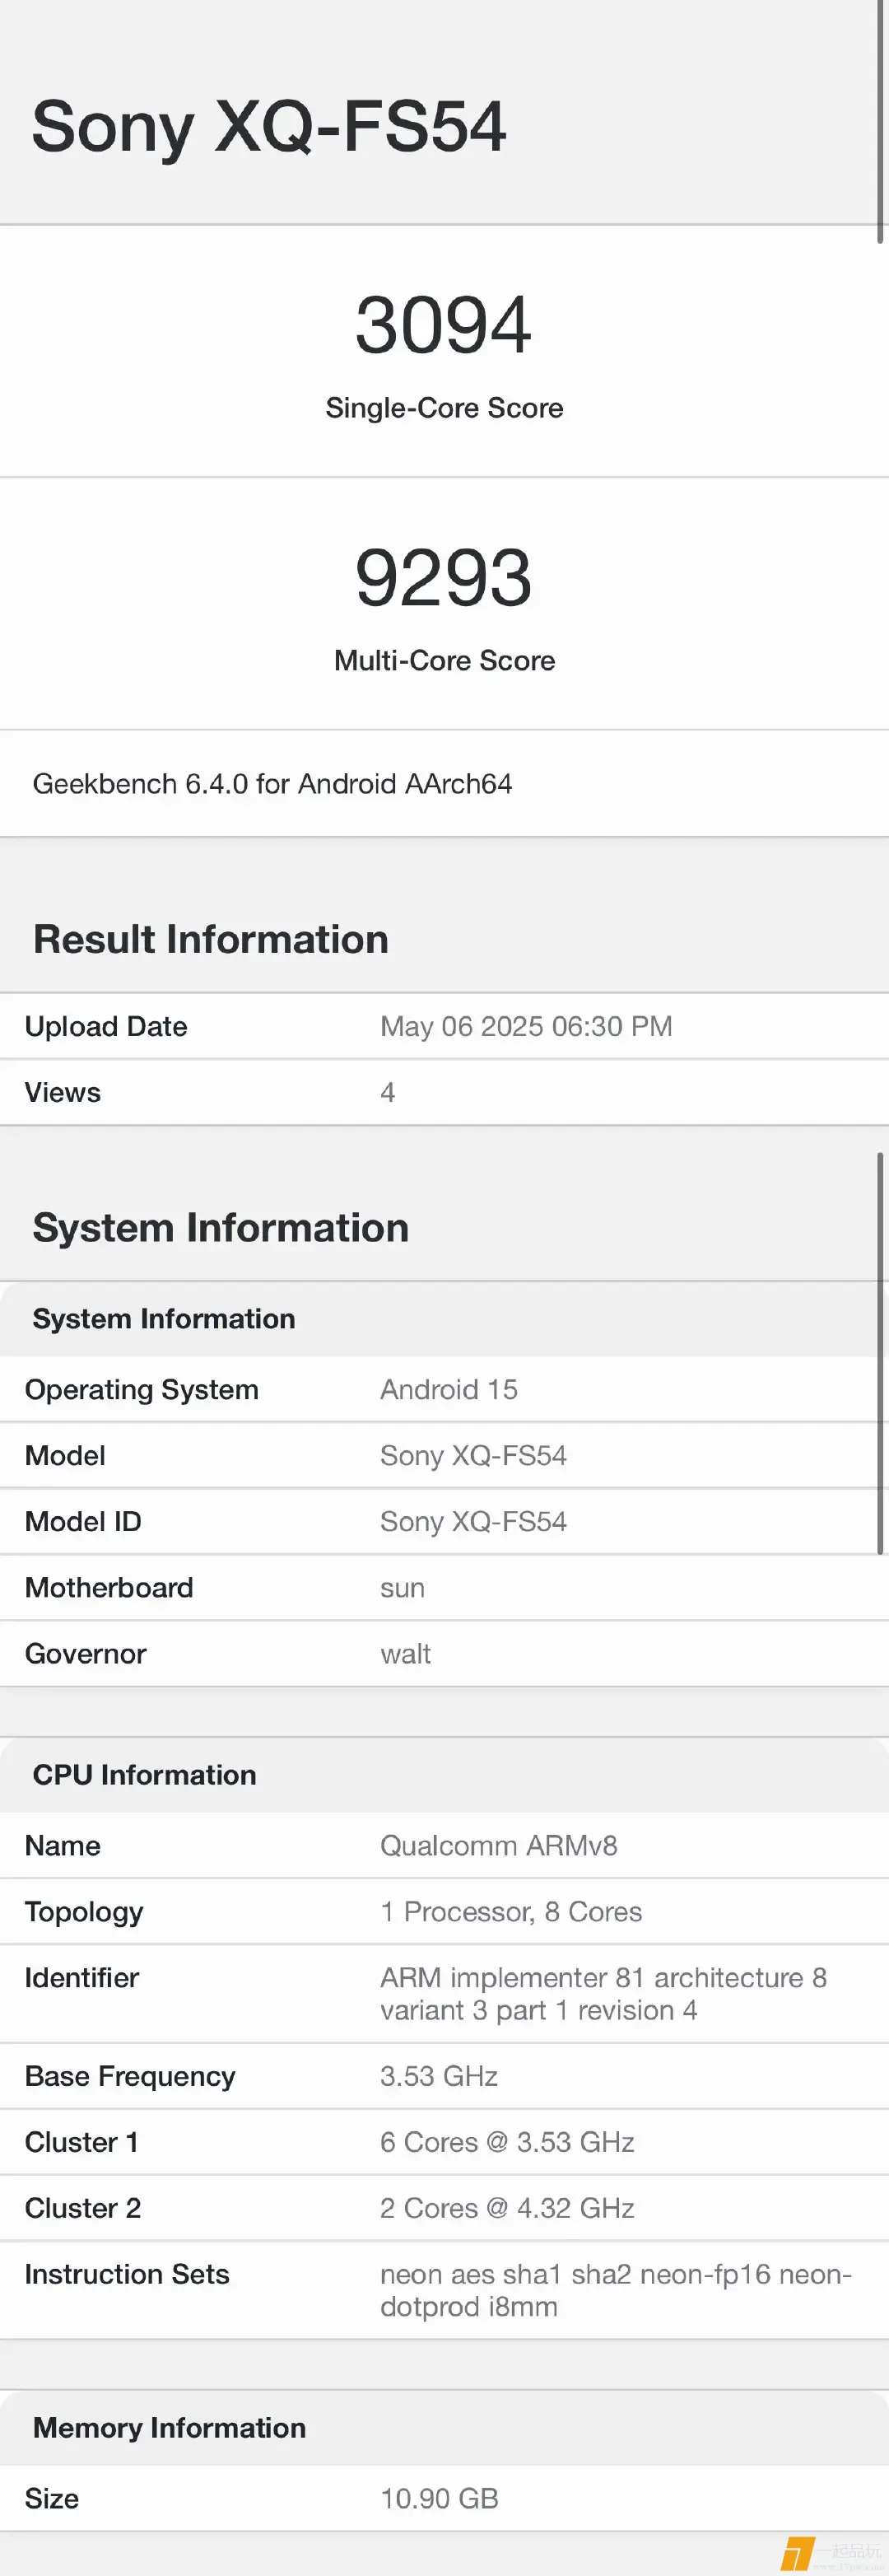The width and height of the screenshot is (889, 2576).
Task: Click the scrollbar thumb at page top
Action: click(x=880, y=122)
